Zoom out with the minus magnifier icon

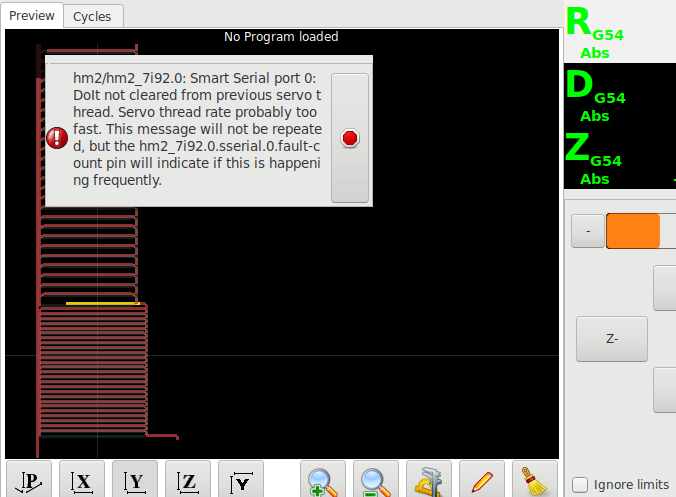tap(376, 480)
